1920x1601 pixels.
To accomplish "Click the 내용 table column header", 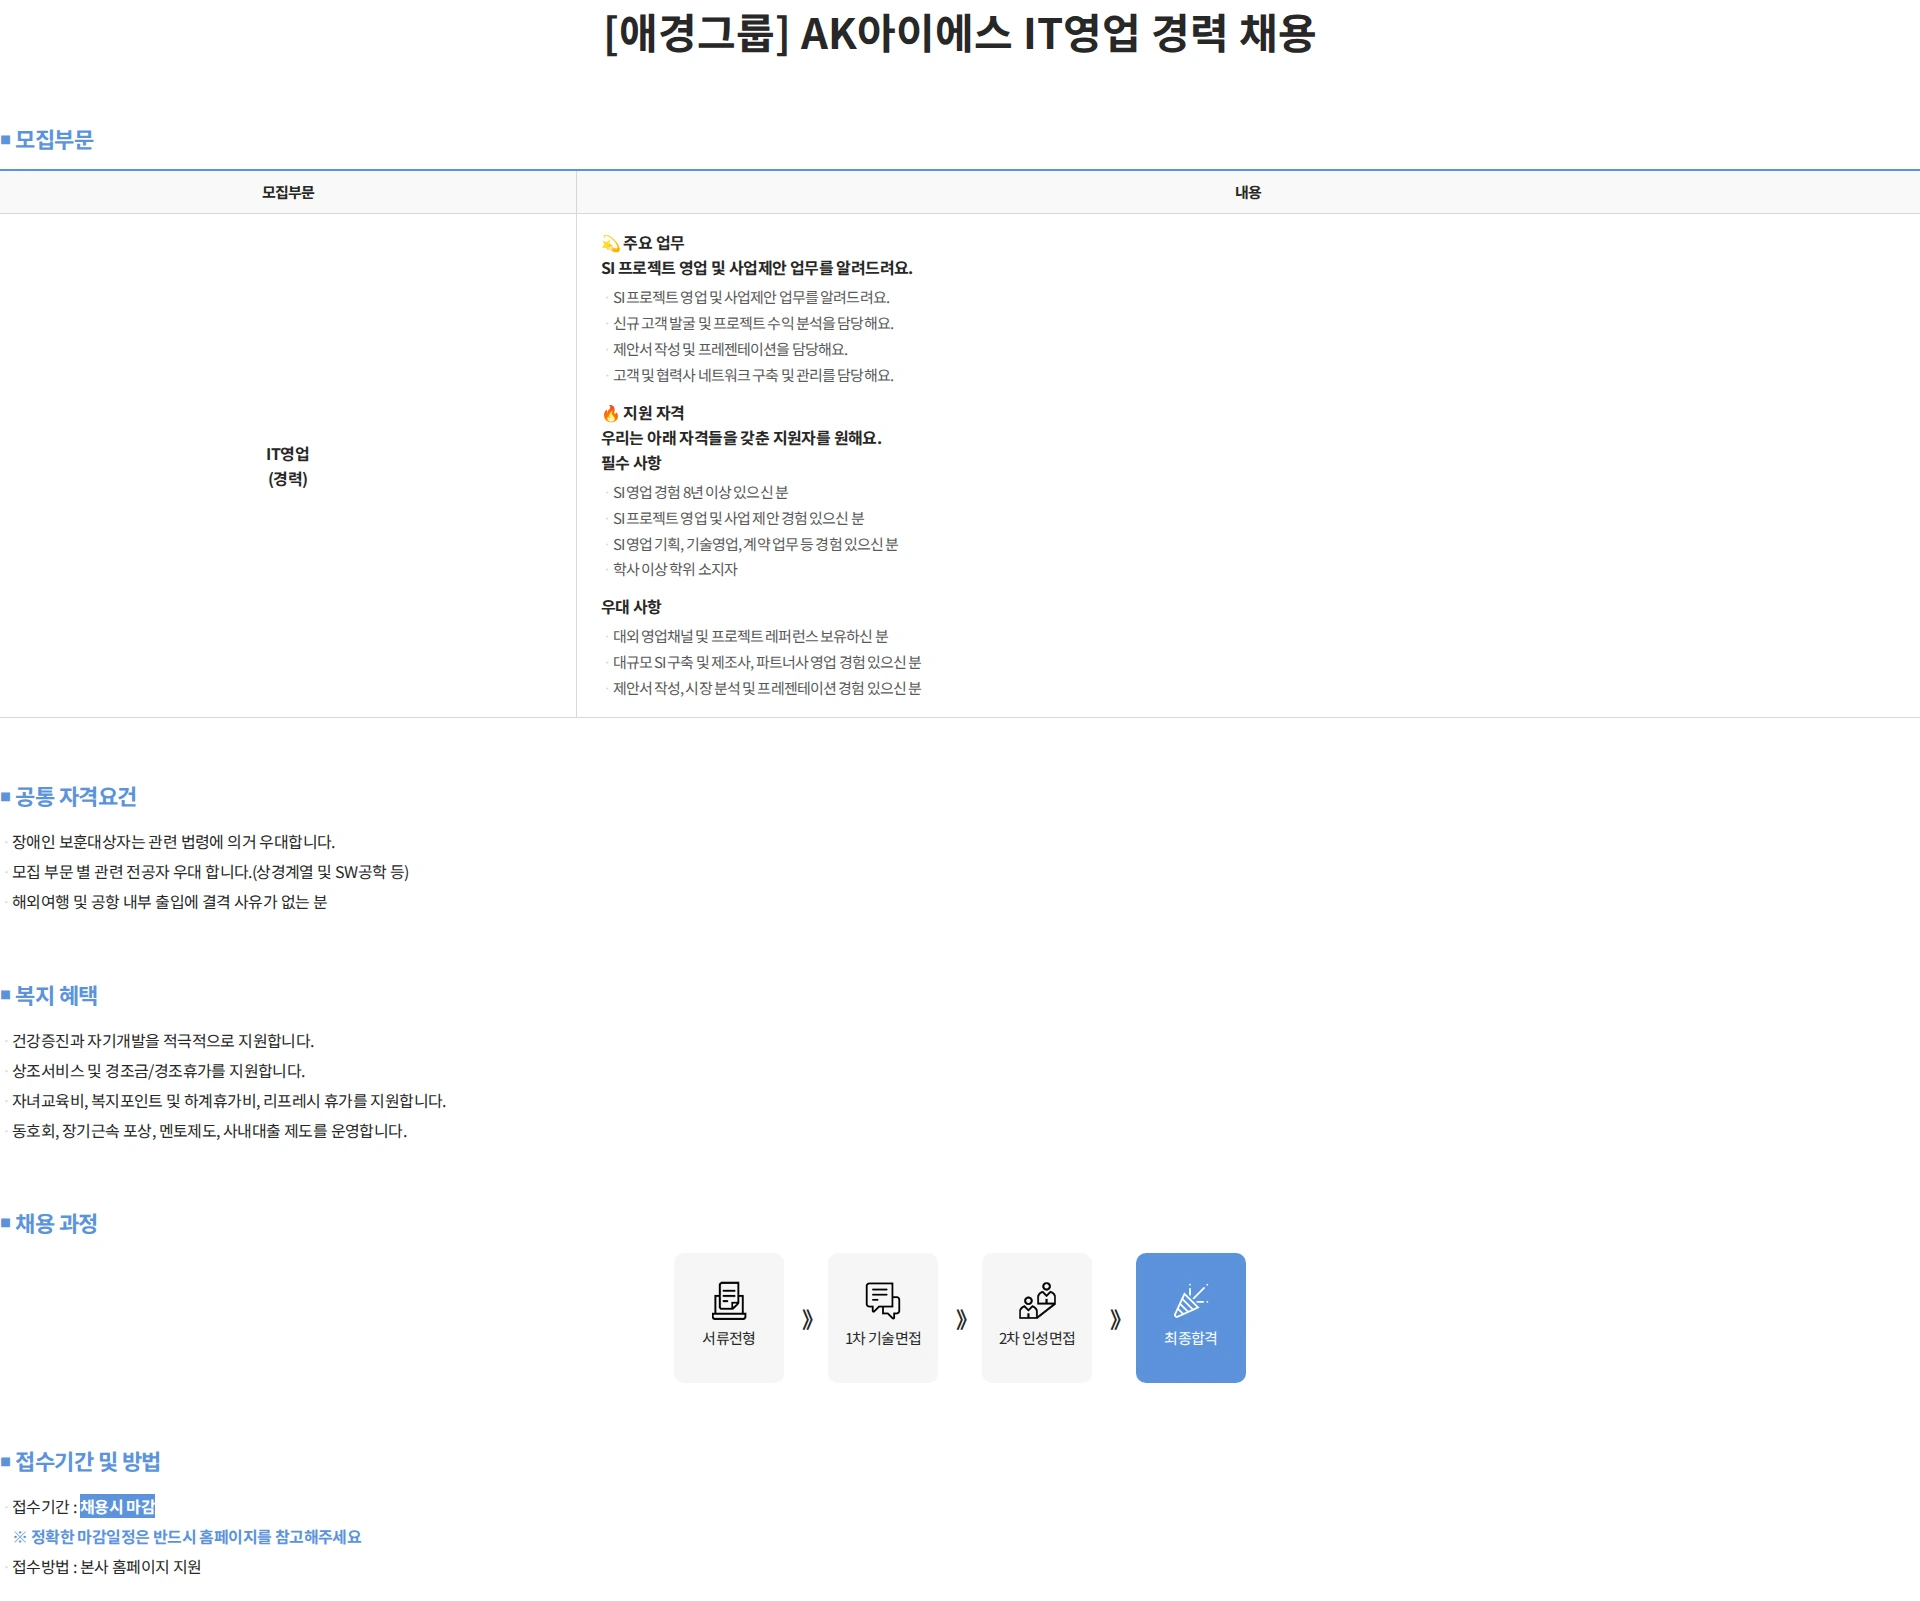I will tap(1247, 192).
